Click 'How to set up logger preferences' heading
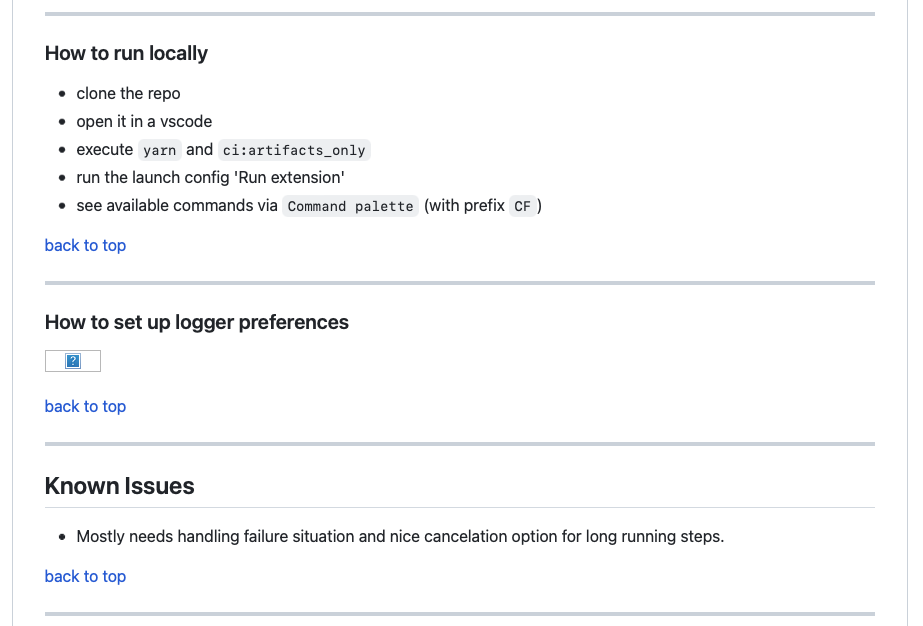 [197, 323]
